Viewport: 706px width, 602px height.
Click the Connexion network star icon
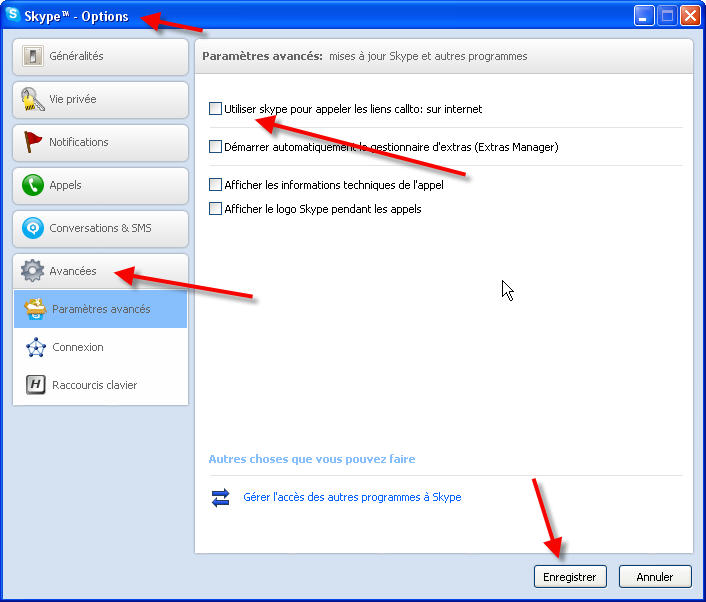click(x=36, y=347)
